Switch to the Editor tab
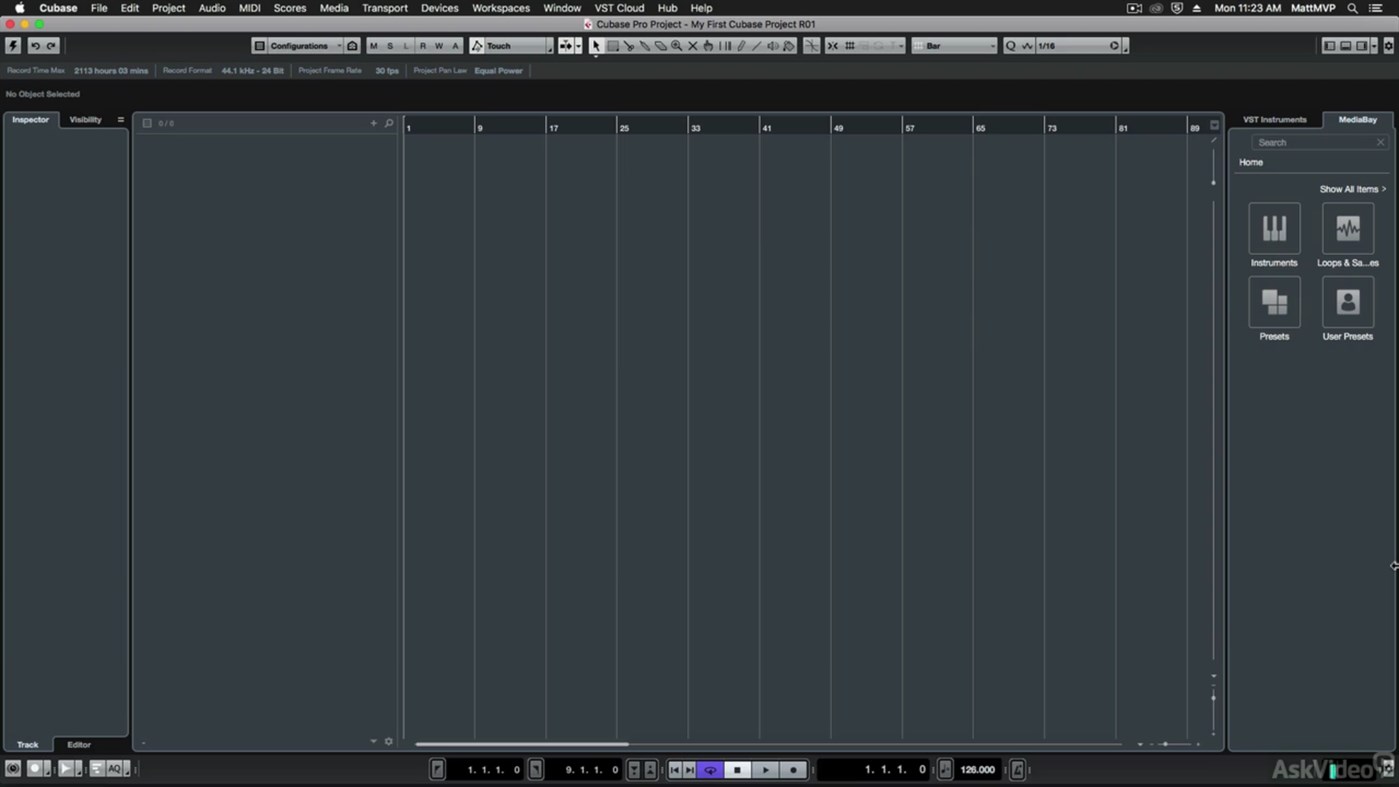Screen dimensions: 1399x787 pos(78,744)
